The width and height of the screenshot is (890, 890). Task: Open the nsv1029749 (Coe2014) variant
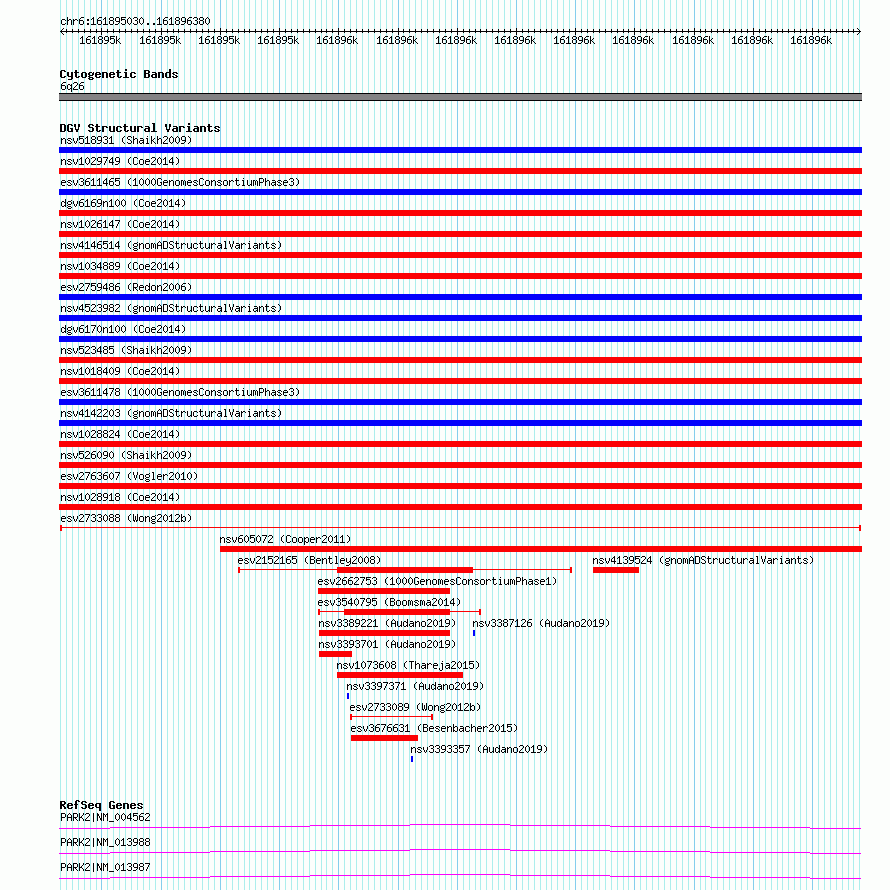tap(120, 161)
